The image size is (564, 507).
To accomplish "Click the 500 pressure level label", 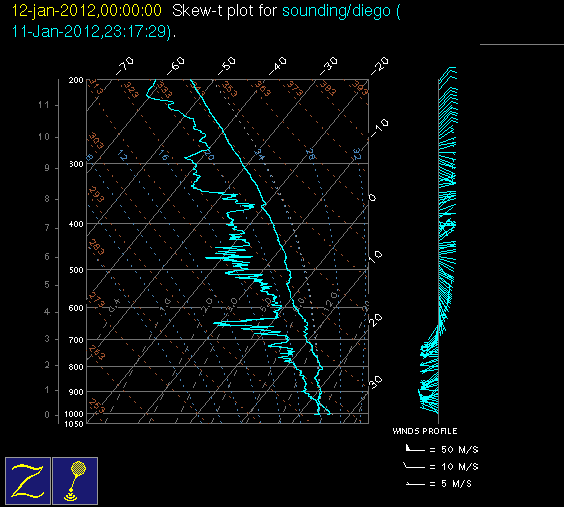I will coord(76,270).
